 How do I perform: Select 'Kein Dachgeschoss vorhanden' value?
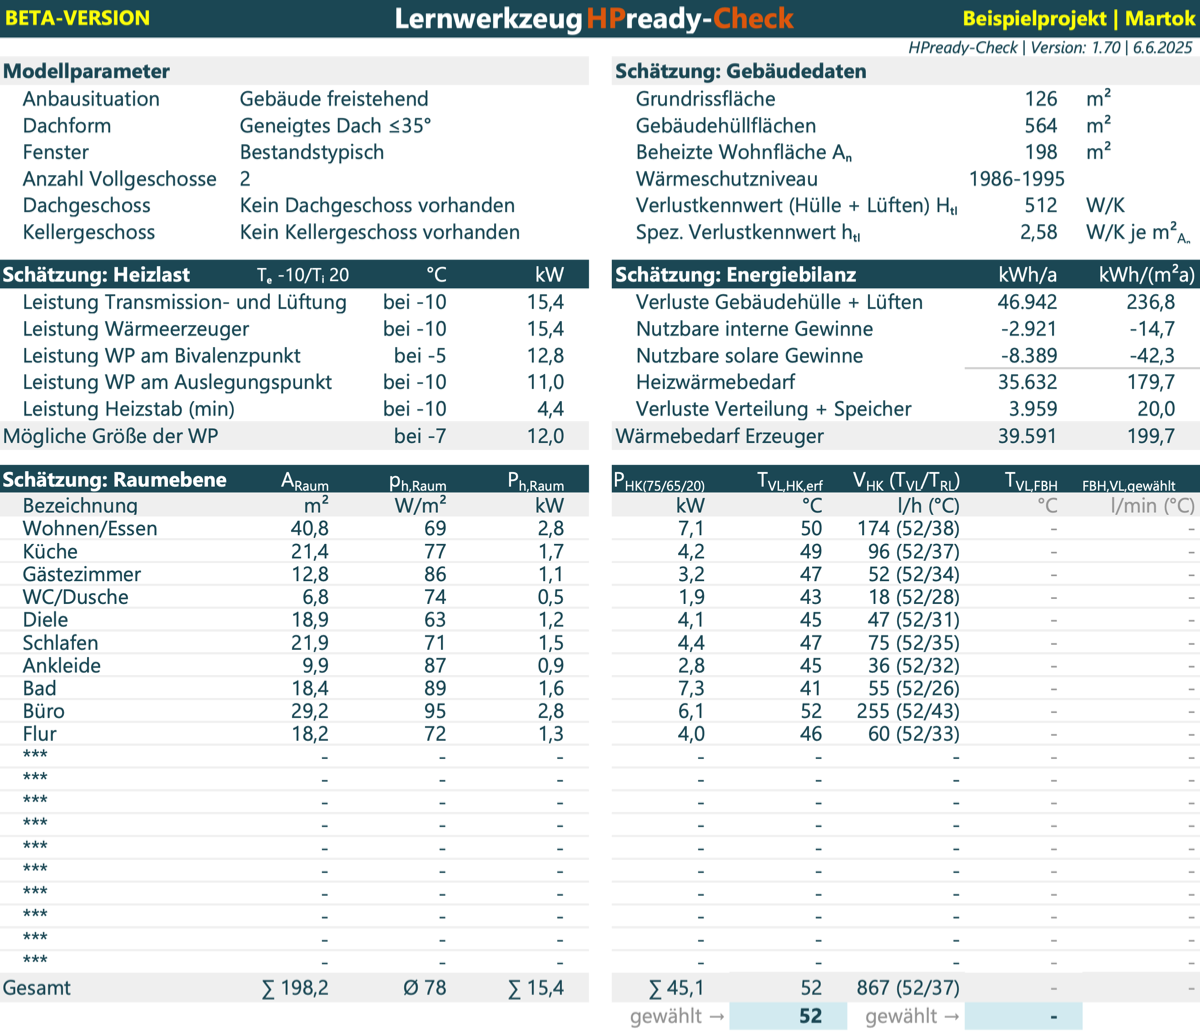point(377,206)
